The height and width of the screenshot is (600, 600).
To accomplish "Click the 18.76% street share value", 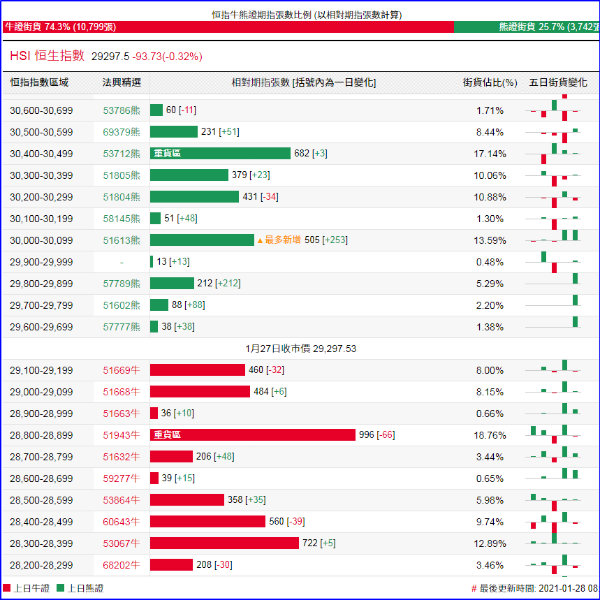I will click(490, 435).
